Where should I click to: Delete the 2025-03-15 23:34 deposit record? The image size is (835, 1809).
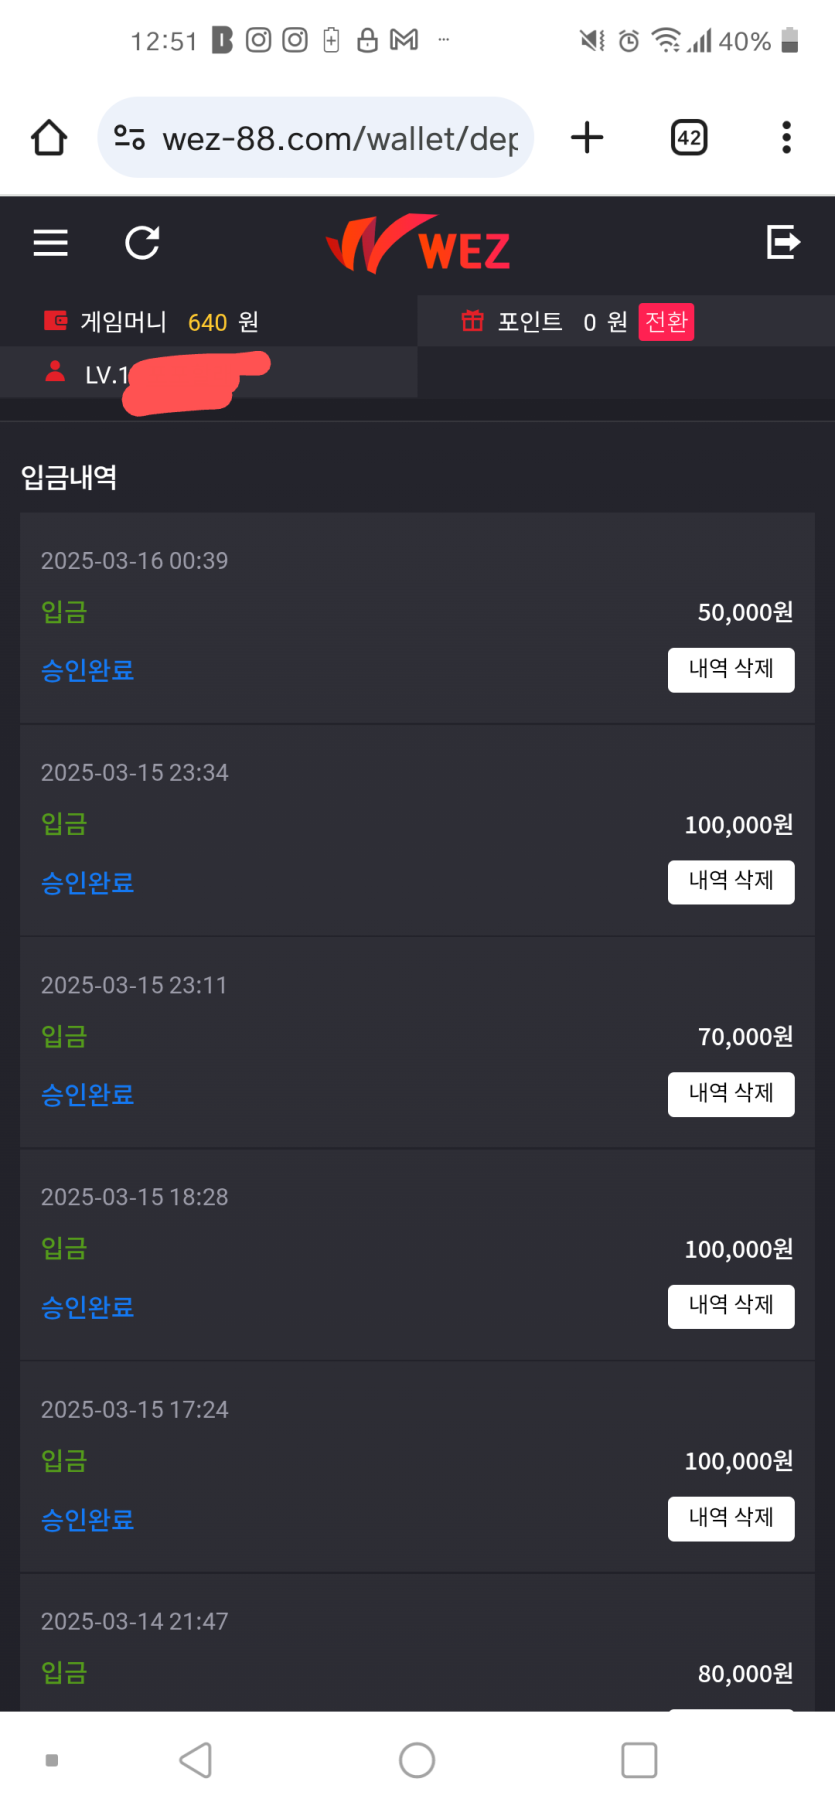point(731,881)
